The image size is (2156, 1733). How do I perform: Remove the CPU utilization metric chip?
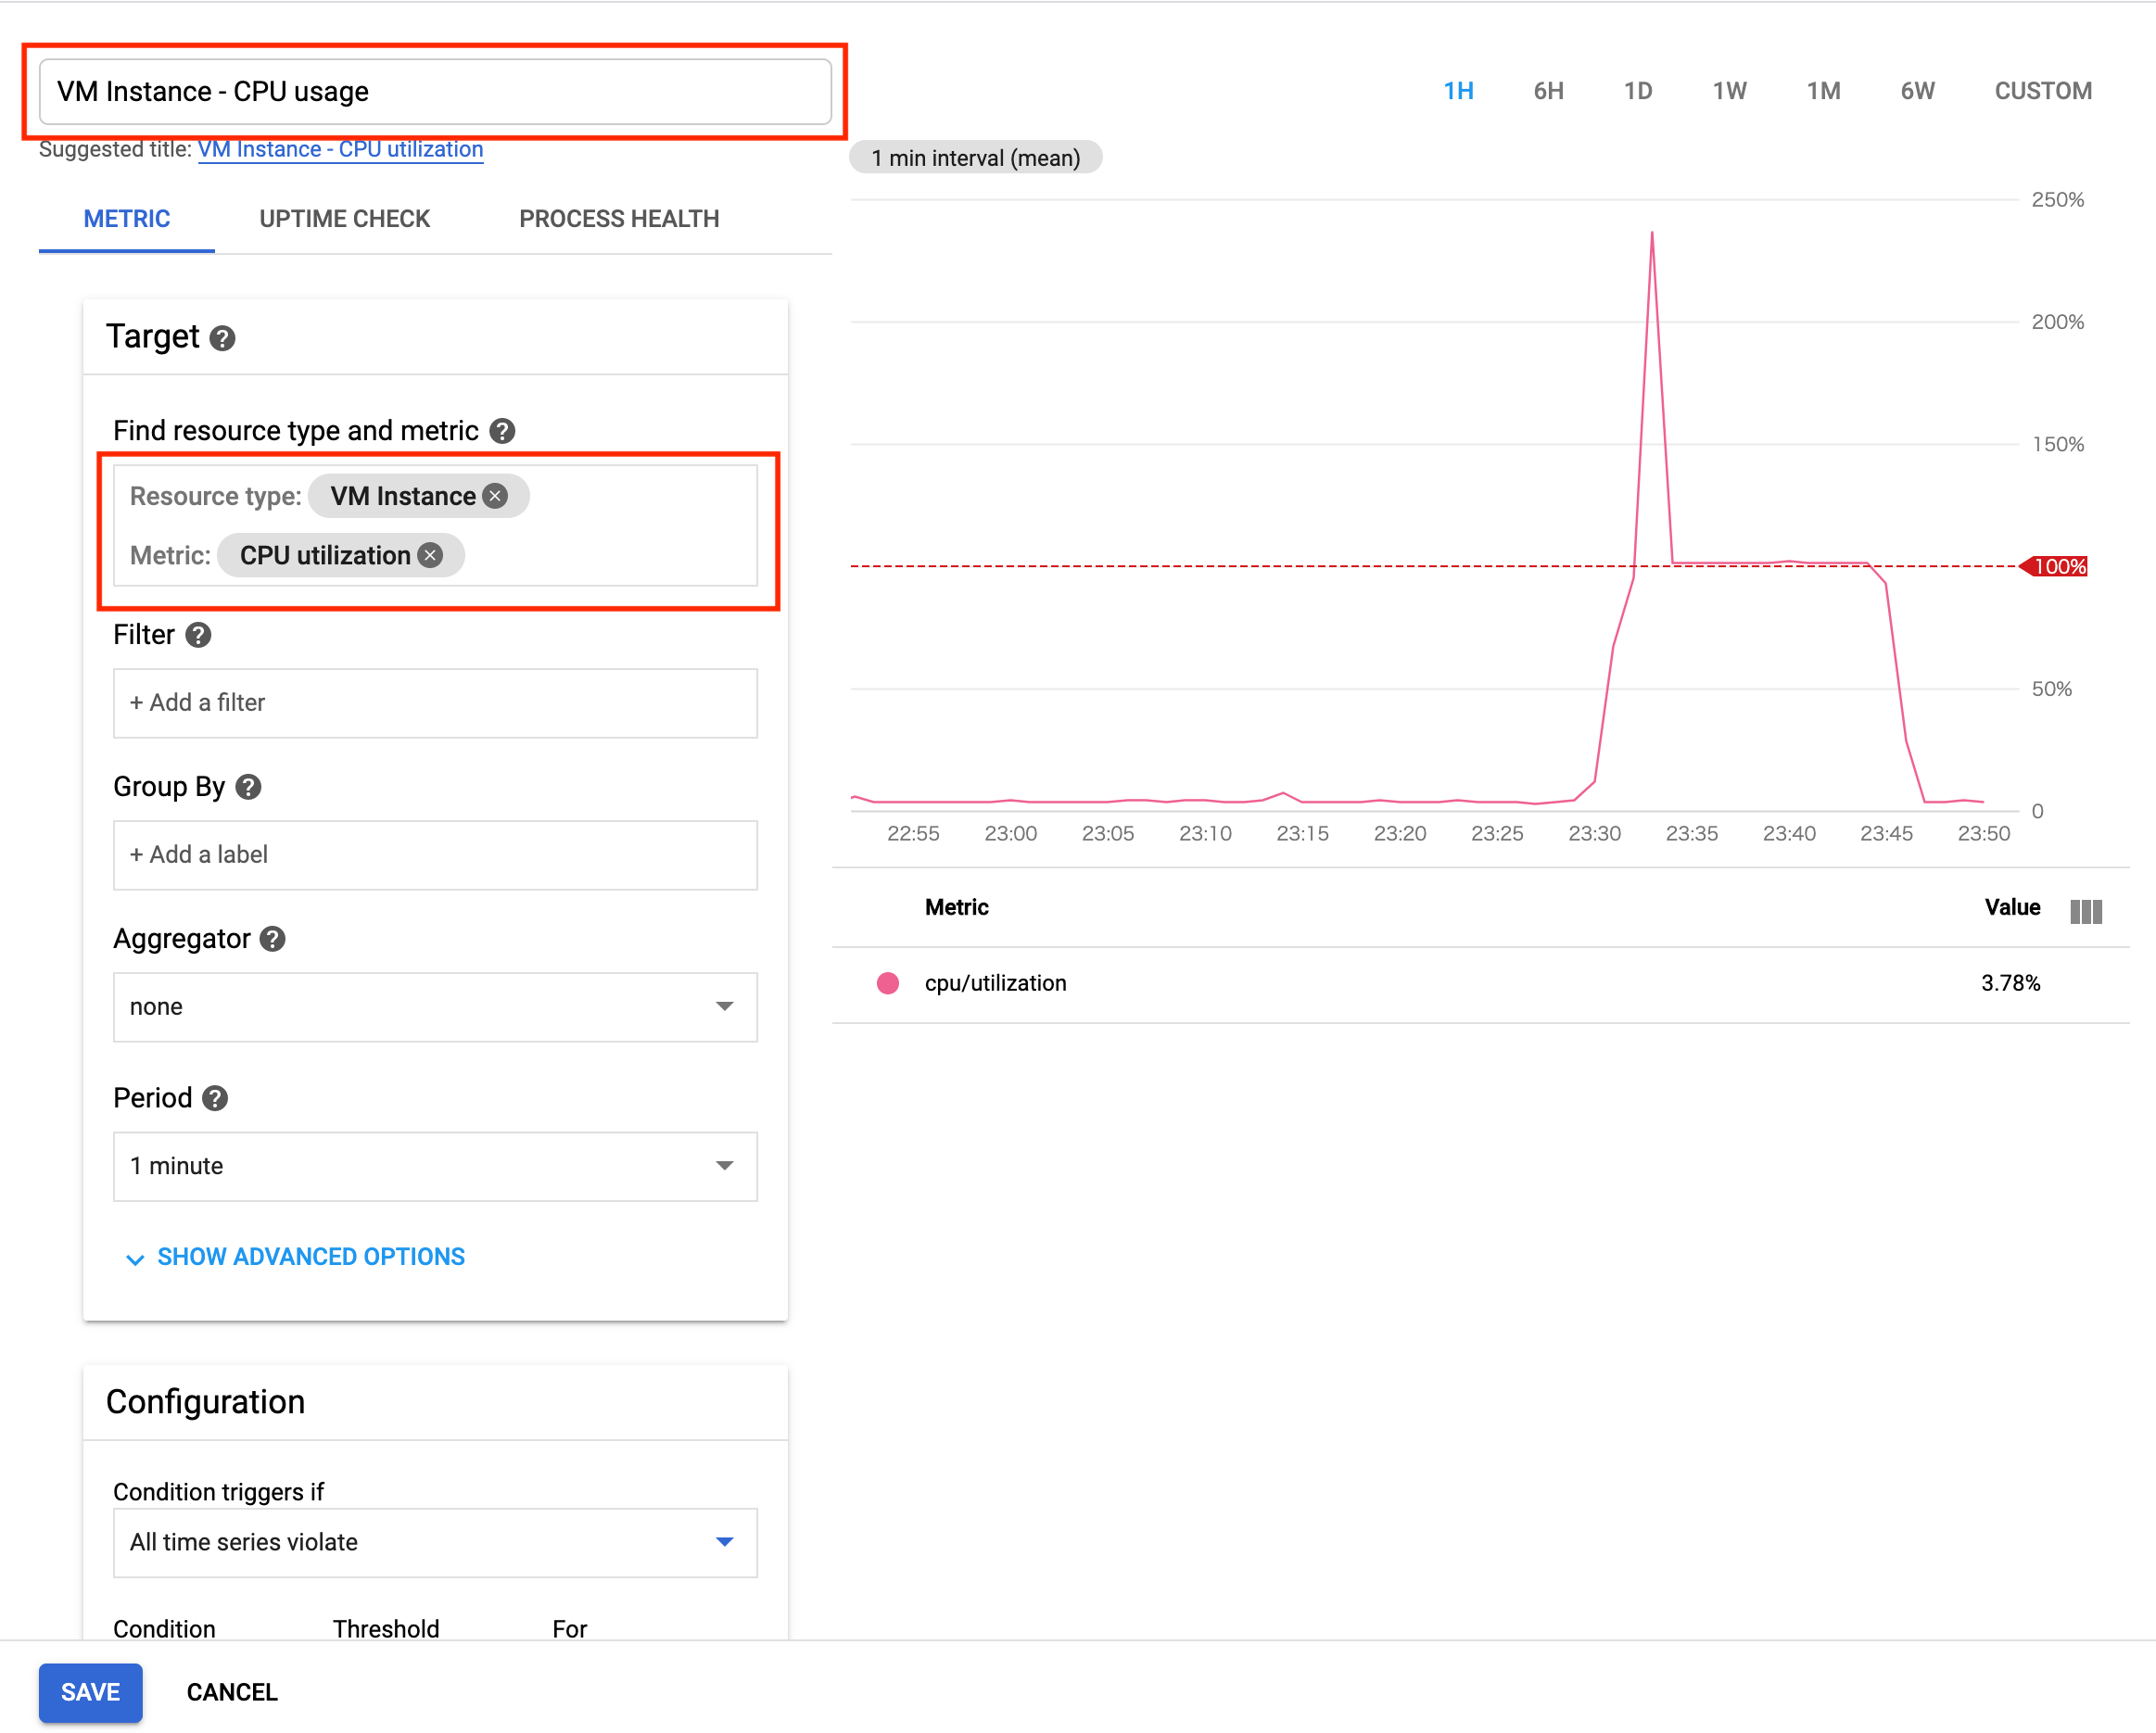click(x=430, y=555)
